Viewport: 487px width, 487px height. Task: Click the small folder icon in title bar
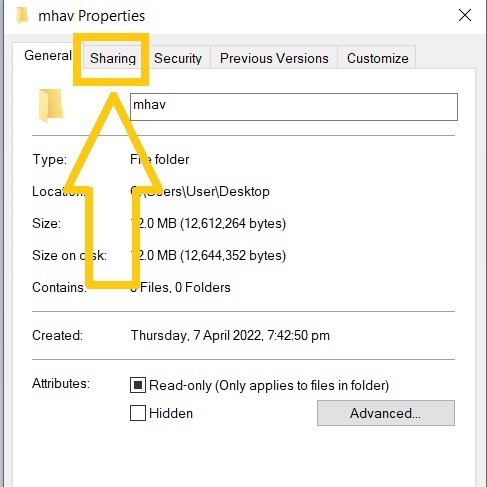(x=22, y=16)
